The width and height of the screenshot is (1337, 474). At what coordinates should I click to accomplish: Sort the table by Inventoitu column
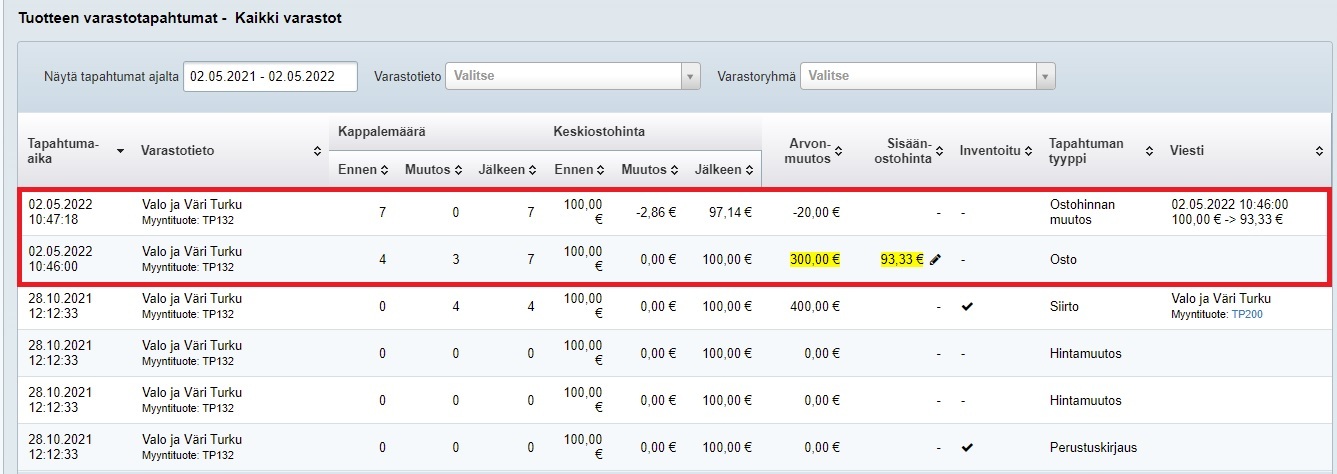point(1027,151)
